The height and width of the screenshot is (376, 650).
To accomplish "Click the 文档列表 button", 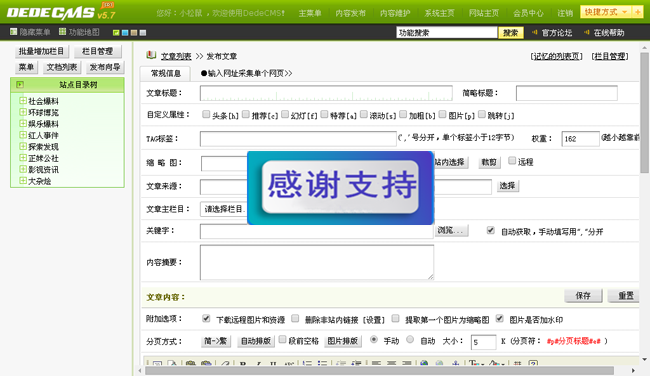I will click(62, 67).
